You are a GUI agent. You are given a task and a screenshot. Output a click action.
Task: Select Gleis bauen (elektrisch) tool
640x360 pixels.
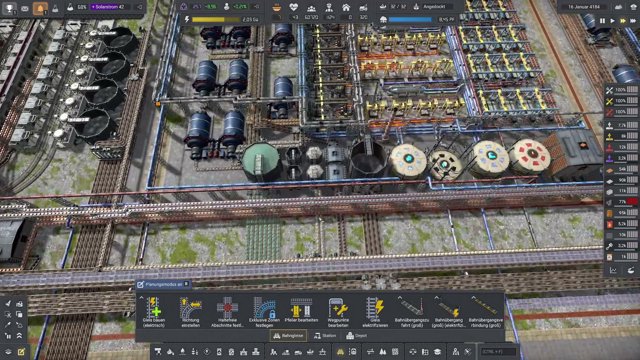[154, 312]
